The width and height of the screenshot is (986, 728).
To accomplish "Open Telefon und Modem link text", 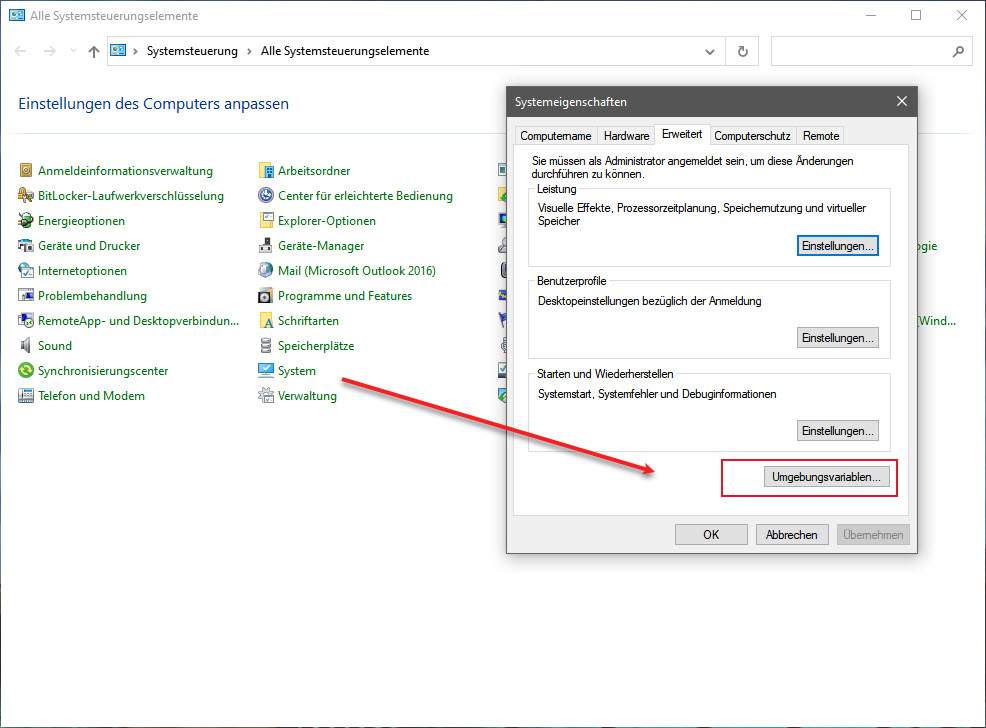I will 91,395.
